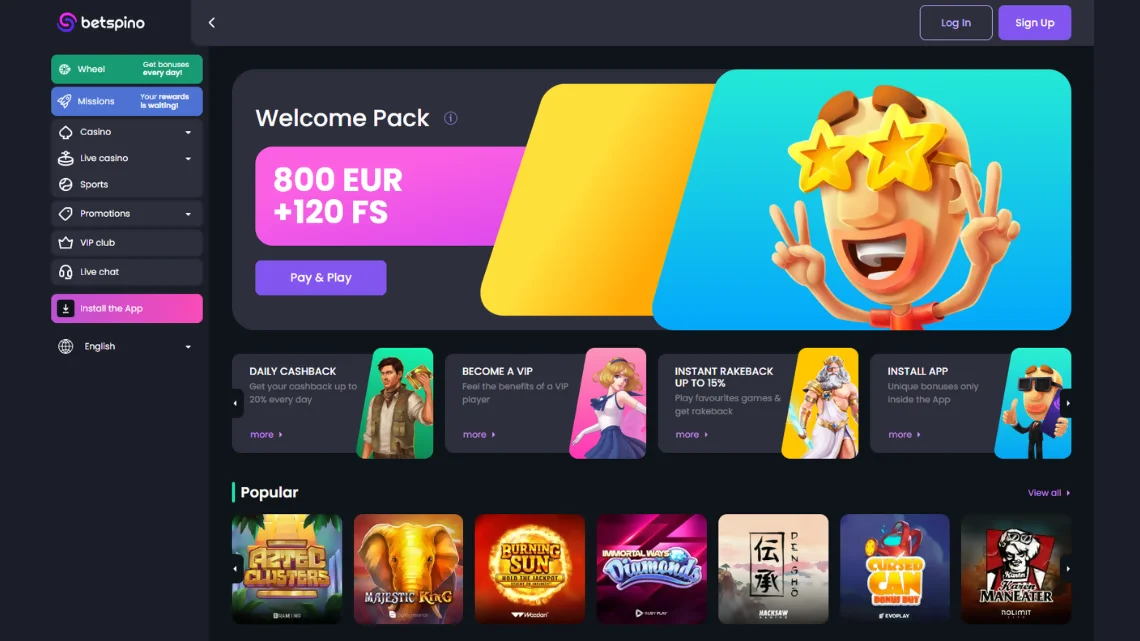Image resolution: width=1140 pixels, height=641 pixels.
Task: Open View all popular games
Action: pyautogui.click(x=1048, y=493)
